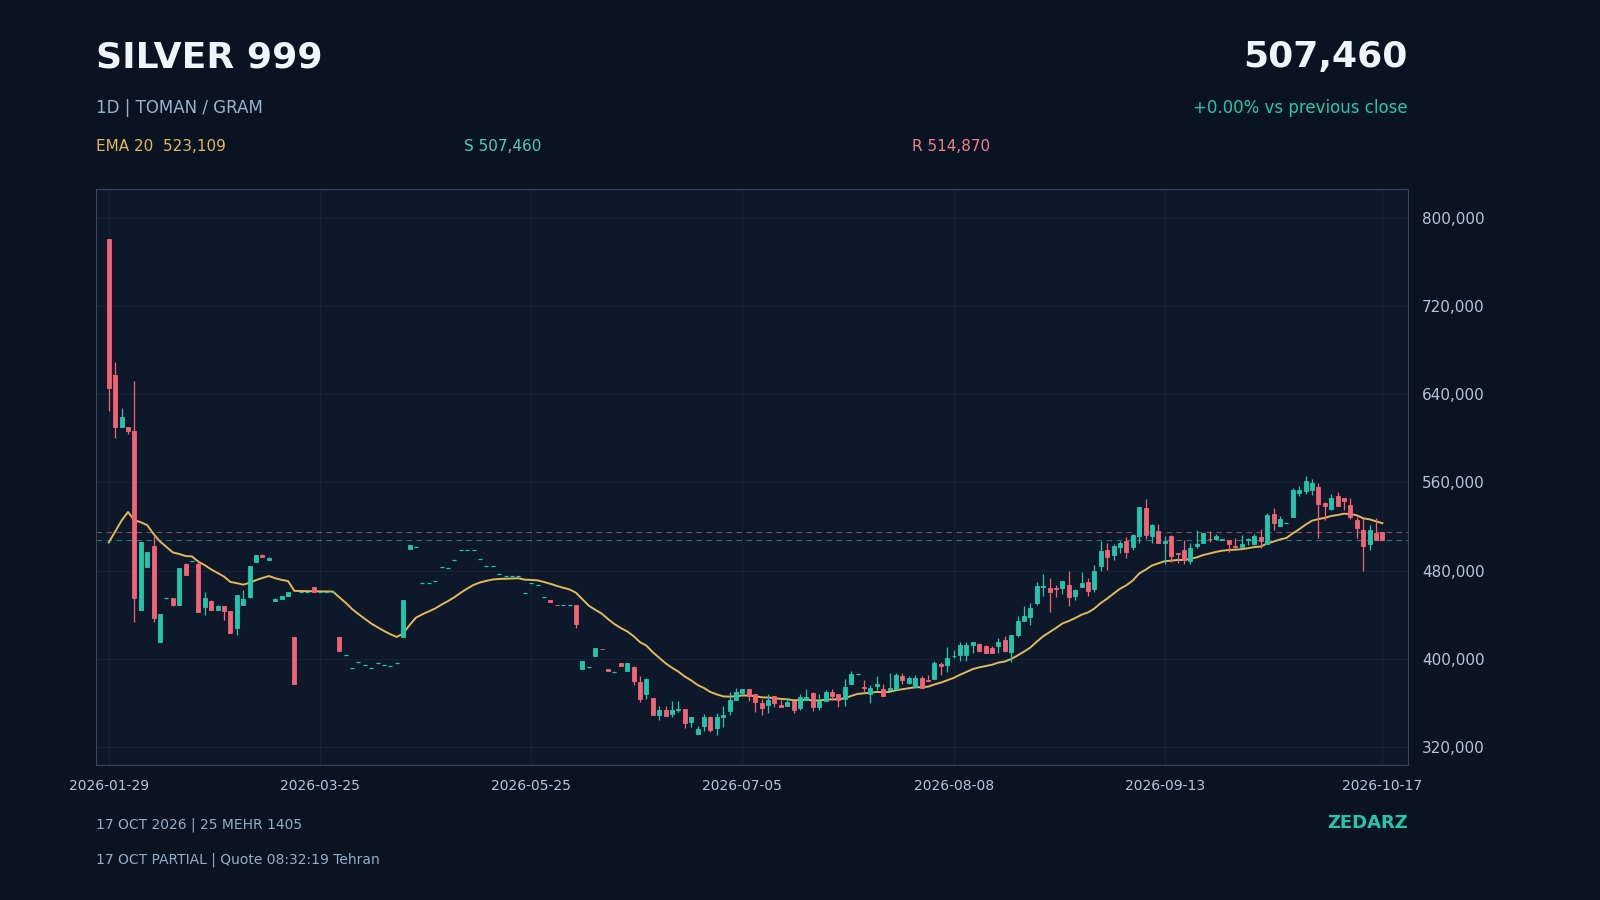Click the 2026-09-13 date axis label
This screenshot has width=1600, height=900.
[1165, 786]
